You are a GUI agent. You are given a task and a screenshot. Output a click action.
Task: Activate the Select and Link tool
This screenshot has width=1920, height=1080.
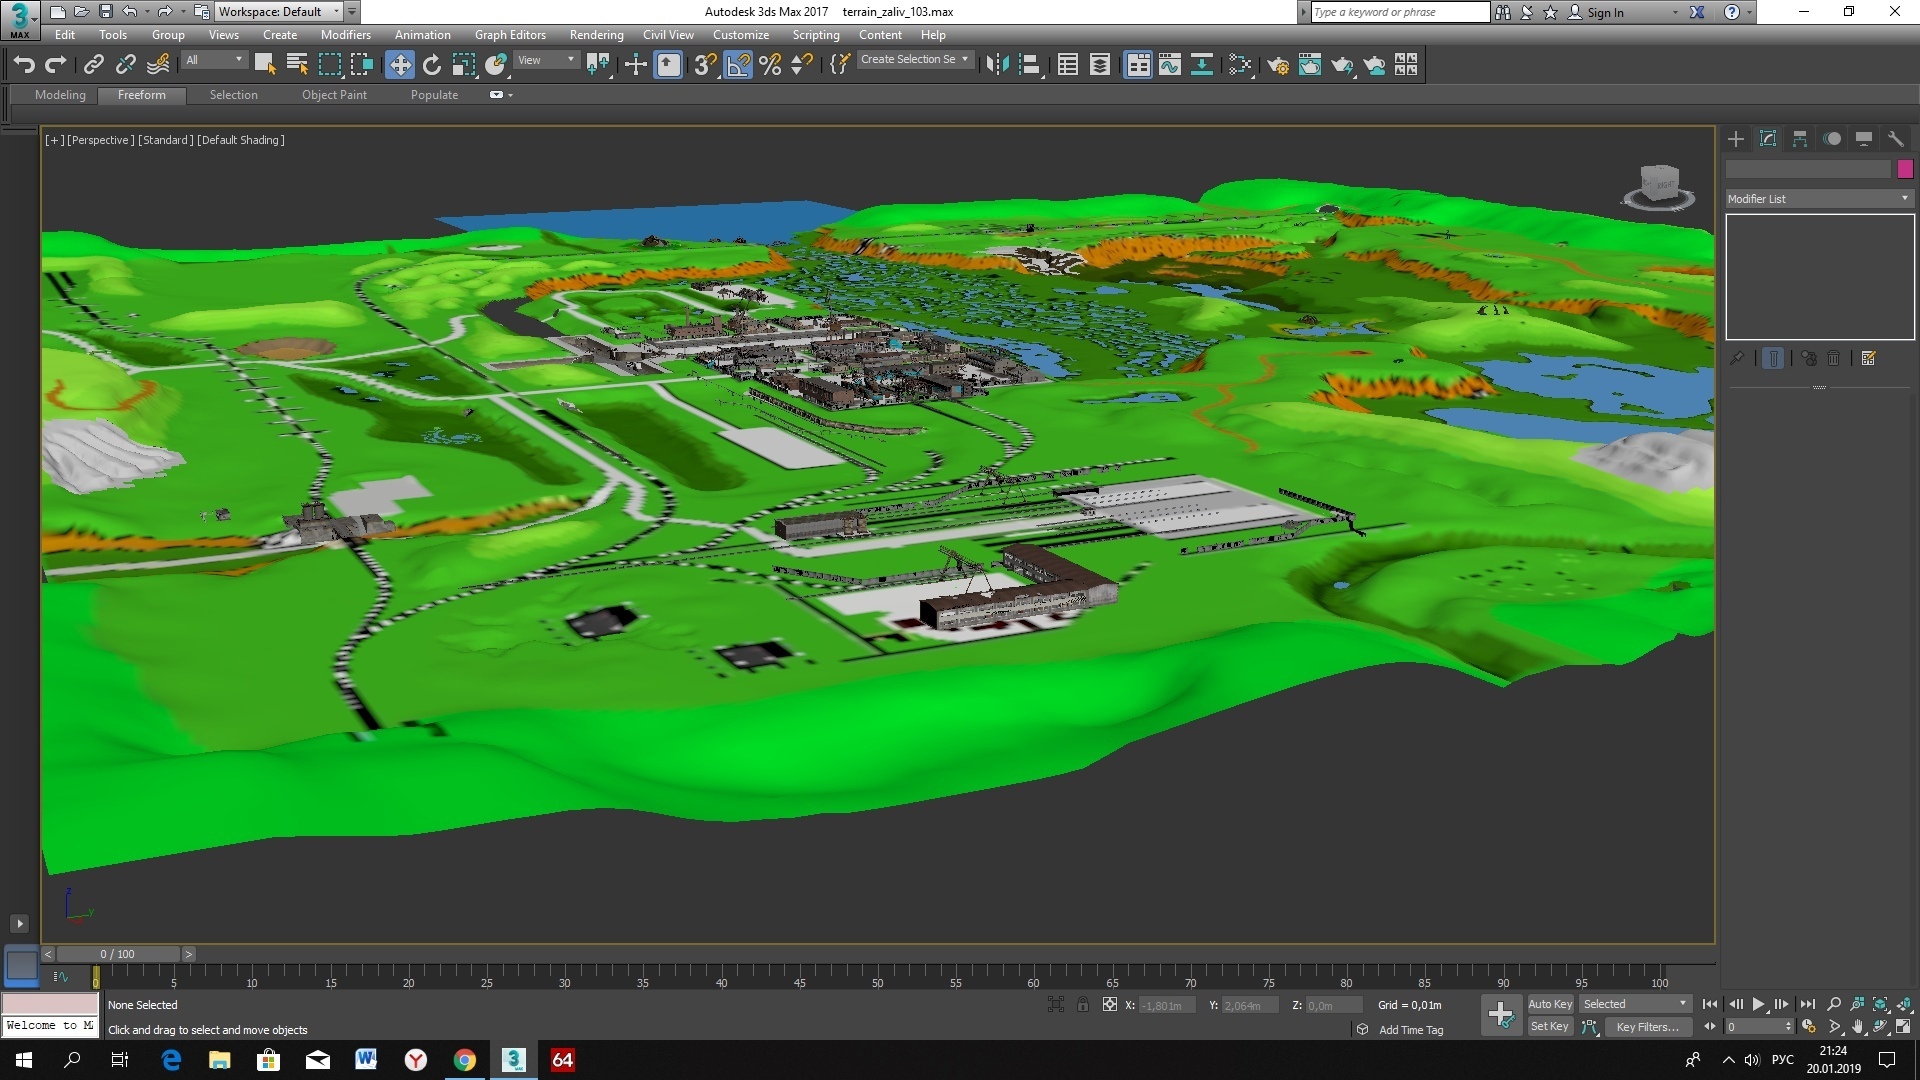pyautogui.click(x=93, y=65)
